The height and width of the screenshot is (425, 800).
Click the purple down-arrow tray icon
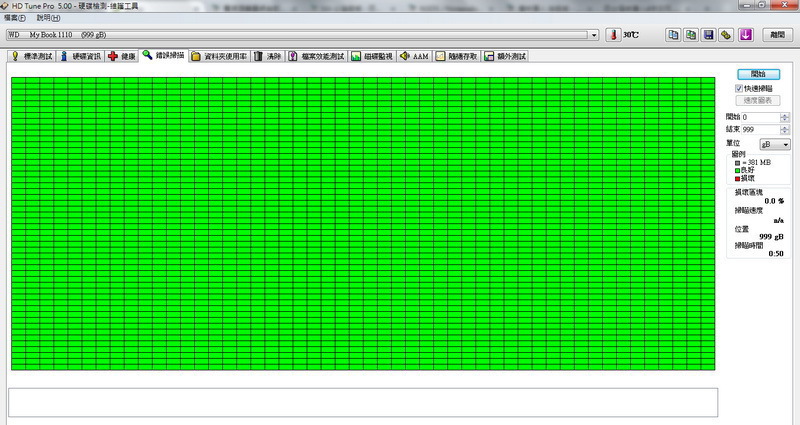pos(746,35)
